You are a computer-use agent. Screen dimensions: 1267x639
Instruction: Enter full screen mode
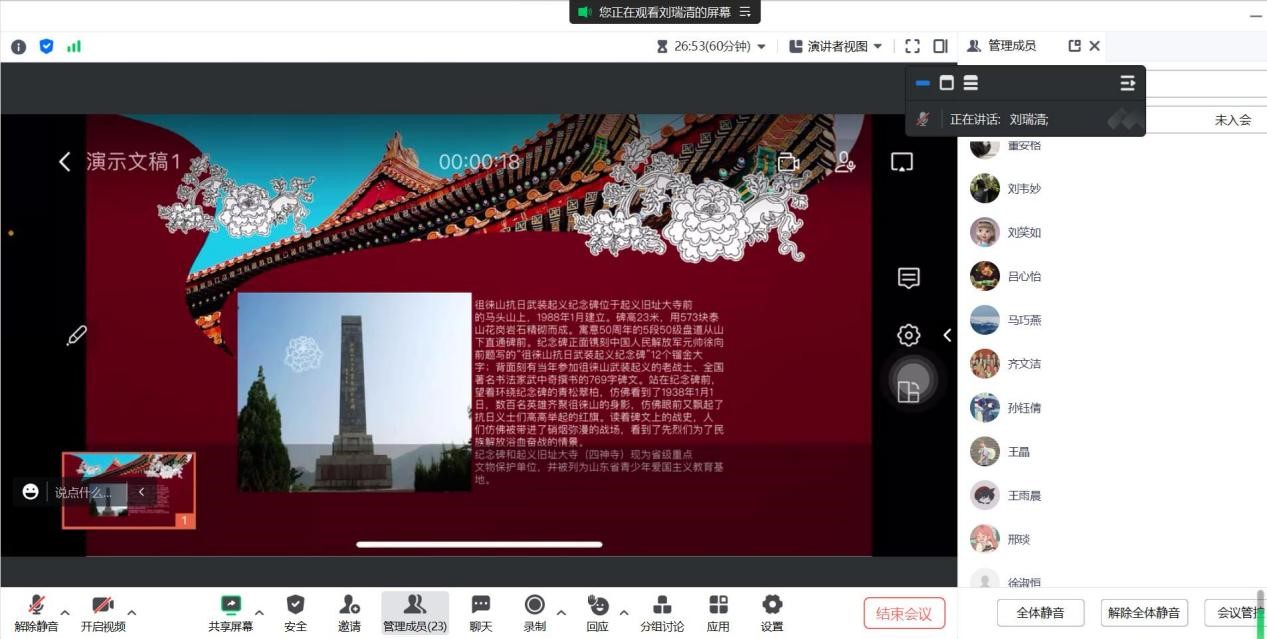pos(912,46)
